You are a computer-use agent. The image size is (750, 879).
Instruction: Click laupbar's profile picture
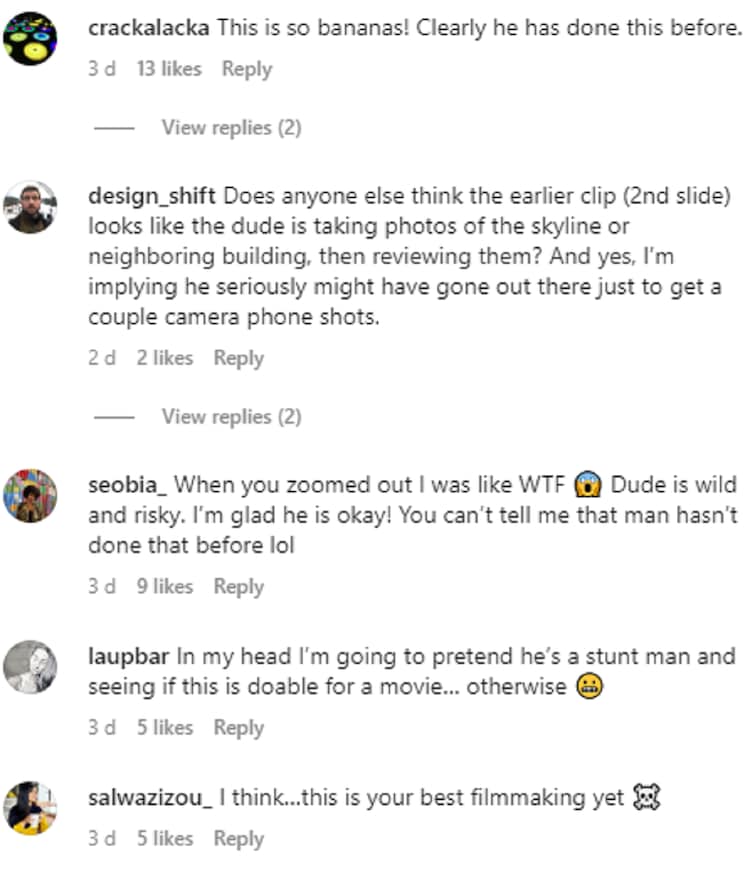point(31,665)
